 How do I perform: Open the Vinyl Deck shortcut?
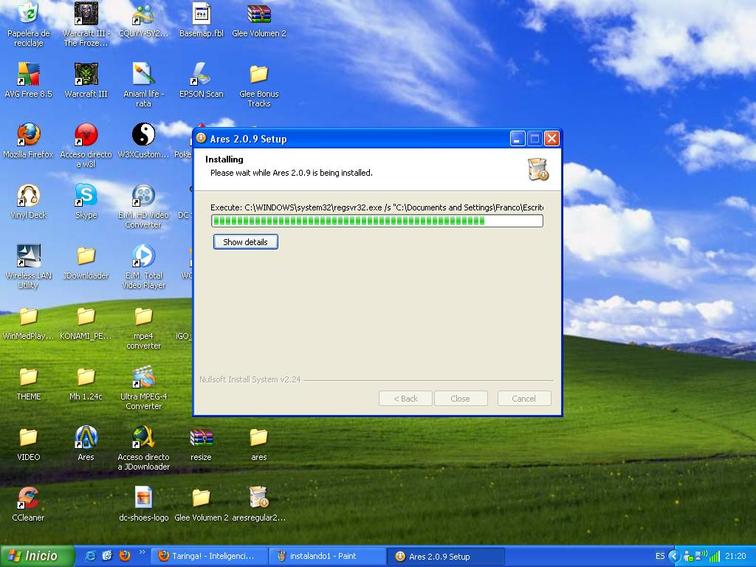pyautogui.click(x=28, y=196)
